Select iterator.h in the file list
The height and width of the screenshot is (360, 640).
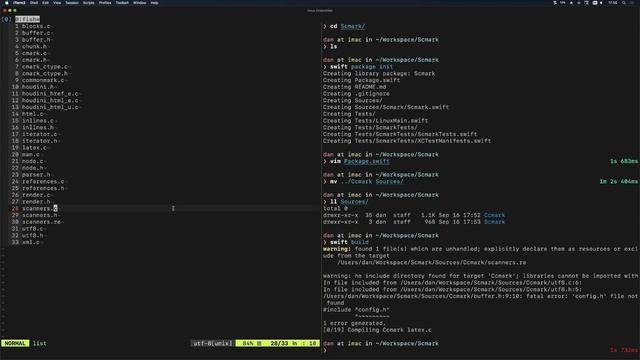[x=40, y=141]
